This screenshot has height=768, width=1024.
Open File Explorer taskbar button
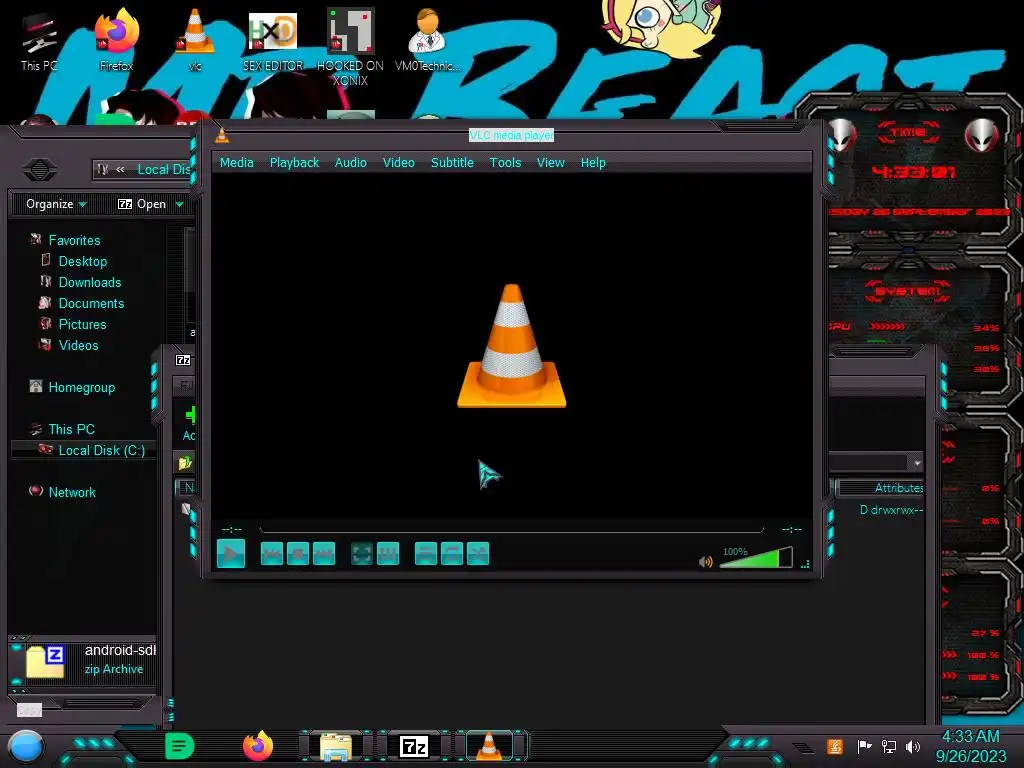point(336,746)
